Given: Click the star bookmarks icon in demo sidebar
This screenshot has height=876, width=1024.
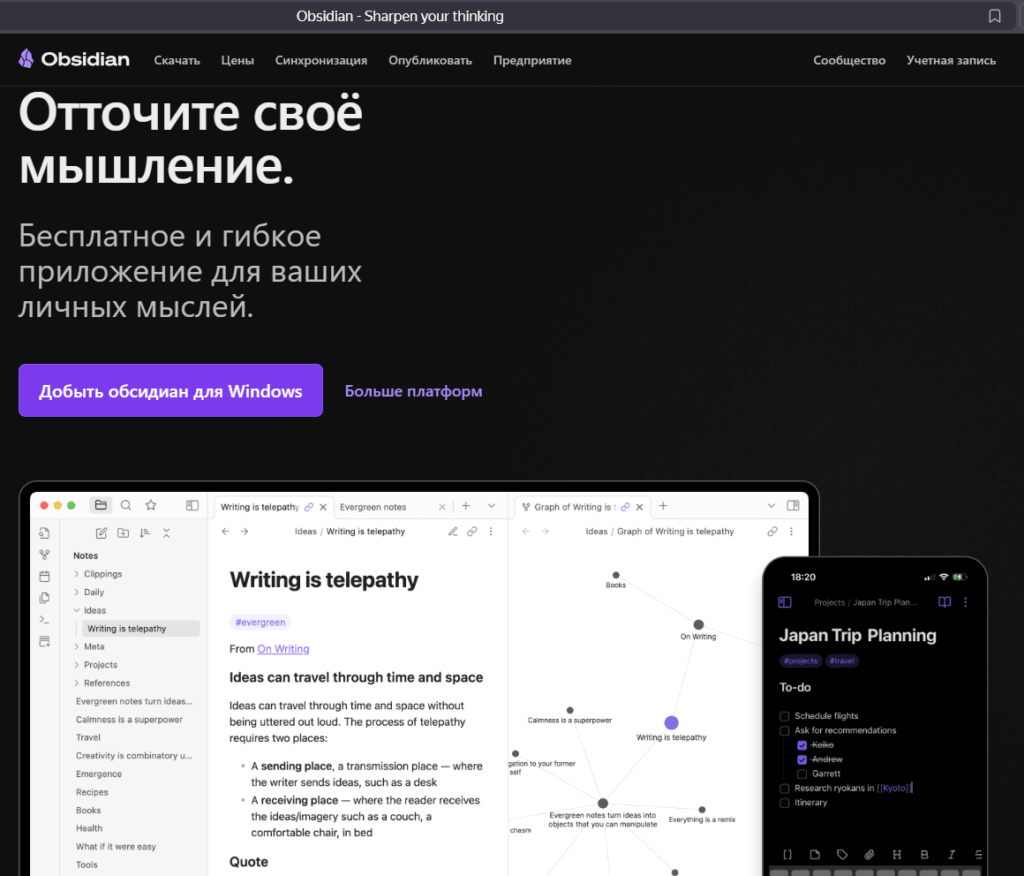Looking at the screenshot, I should coord(151,505).
